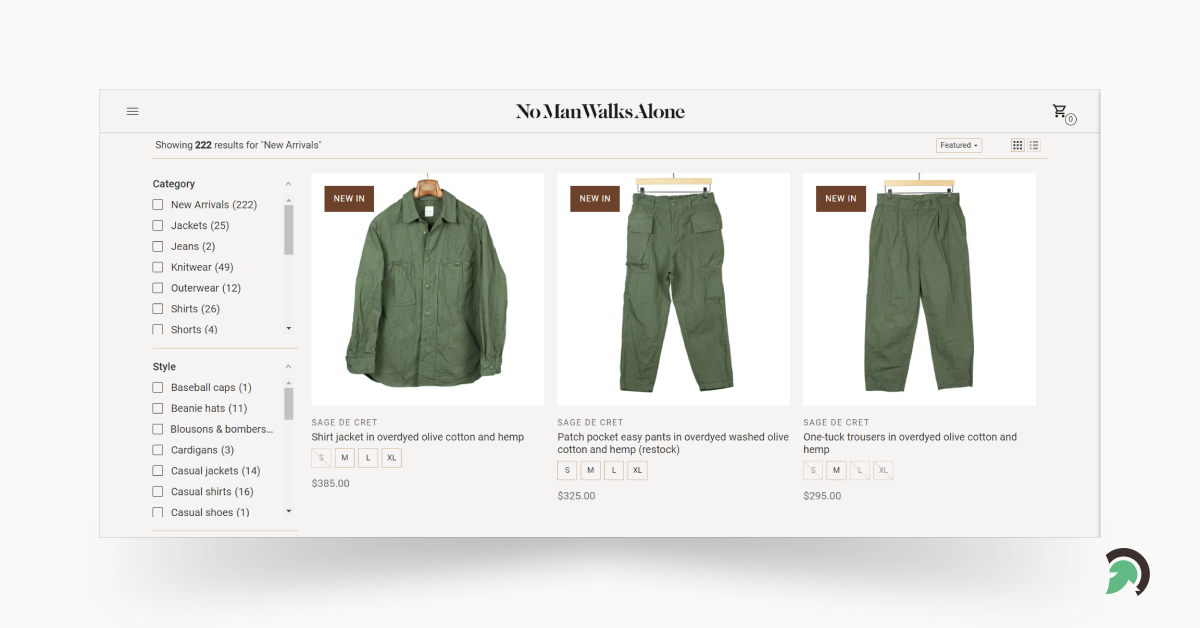
Task: Open the hamburger navigation menu
Action: coord(132,111)
